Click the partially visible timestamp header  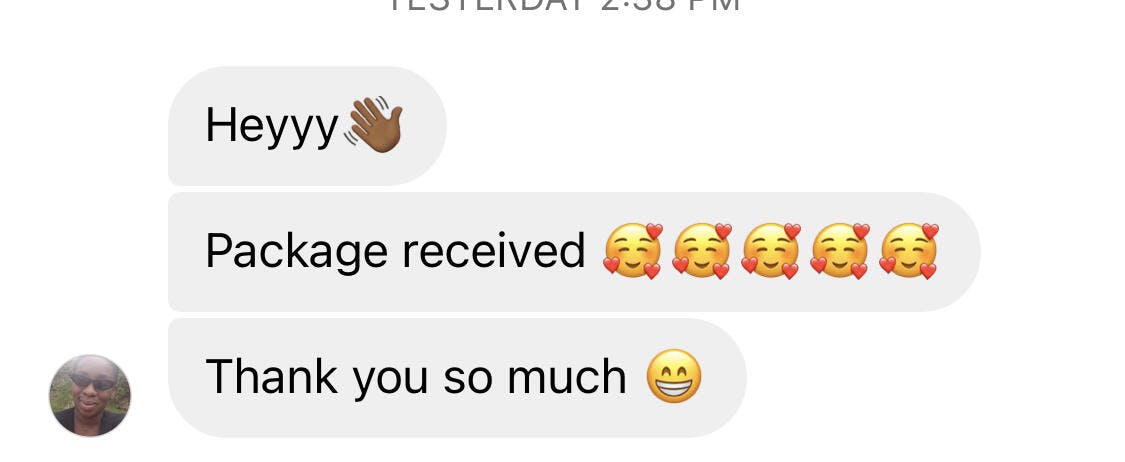click(x=564, y=6)
